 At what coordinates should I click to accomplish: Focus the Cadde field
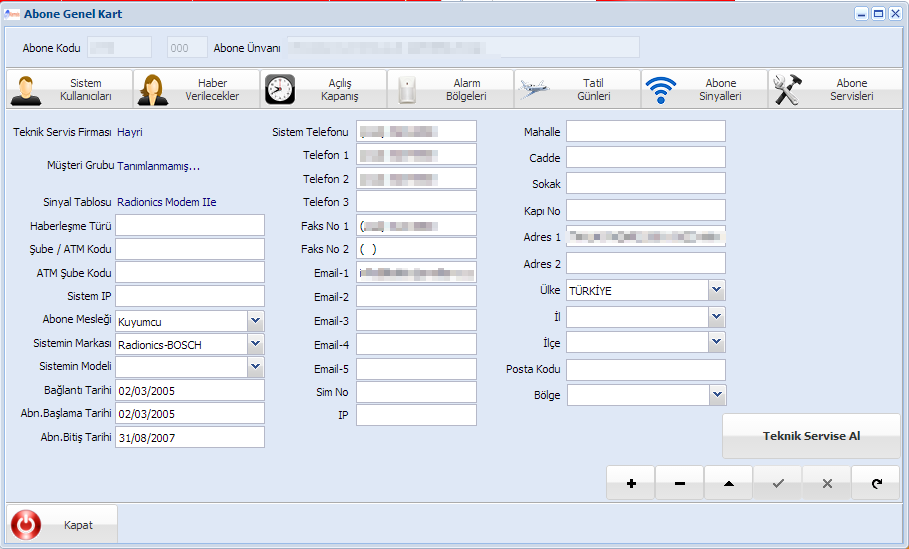[x=646, y=157]
